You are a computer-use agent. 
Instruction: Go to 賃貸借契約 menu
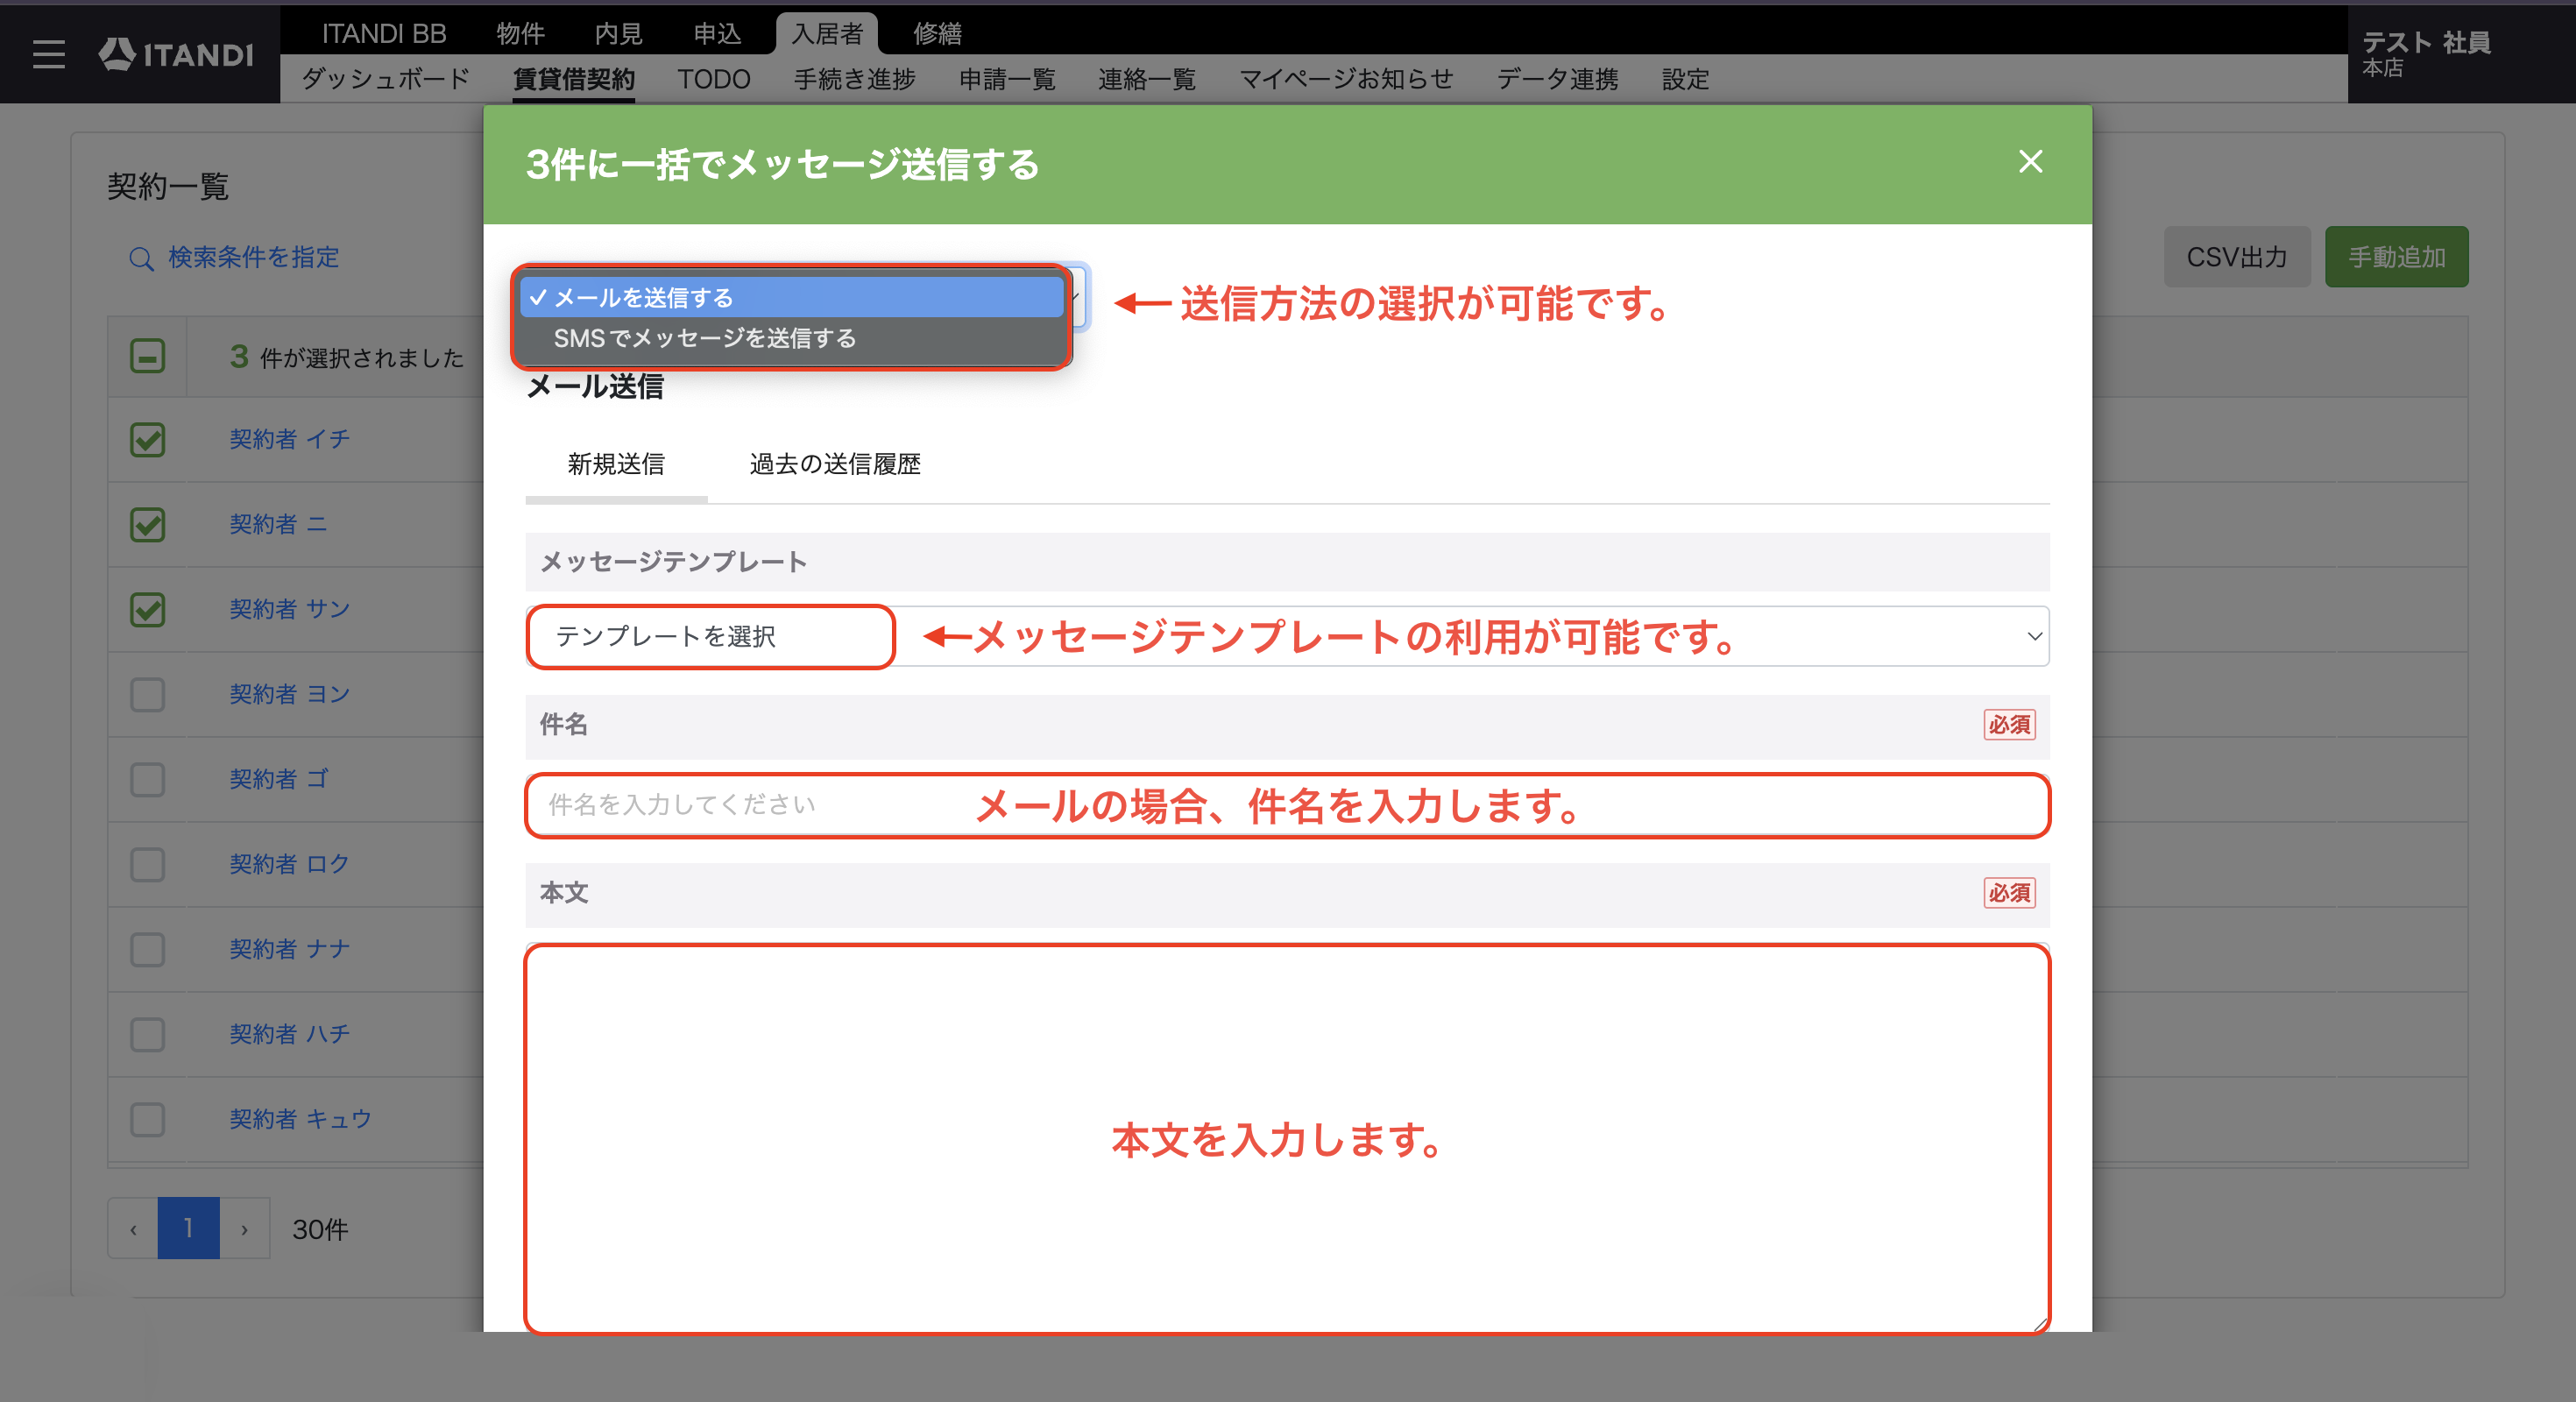coord(574,79)
